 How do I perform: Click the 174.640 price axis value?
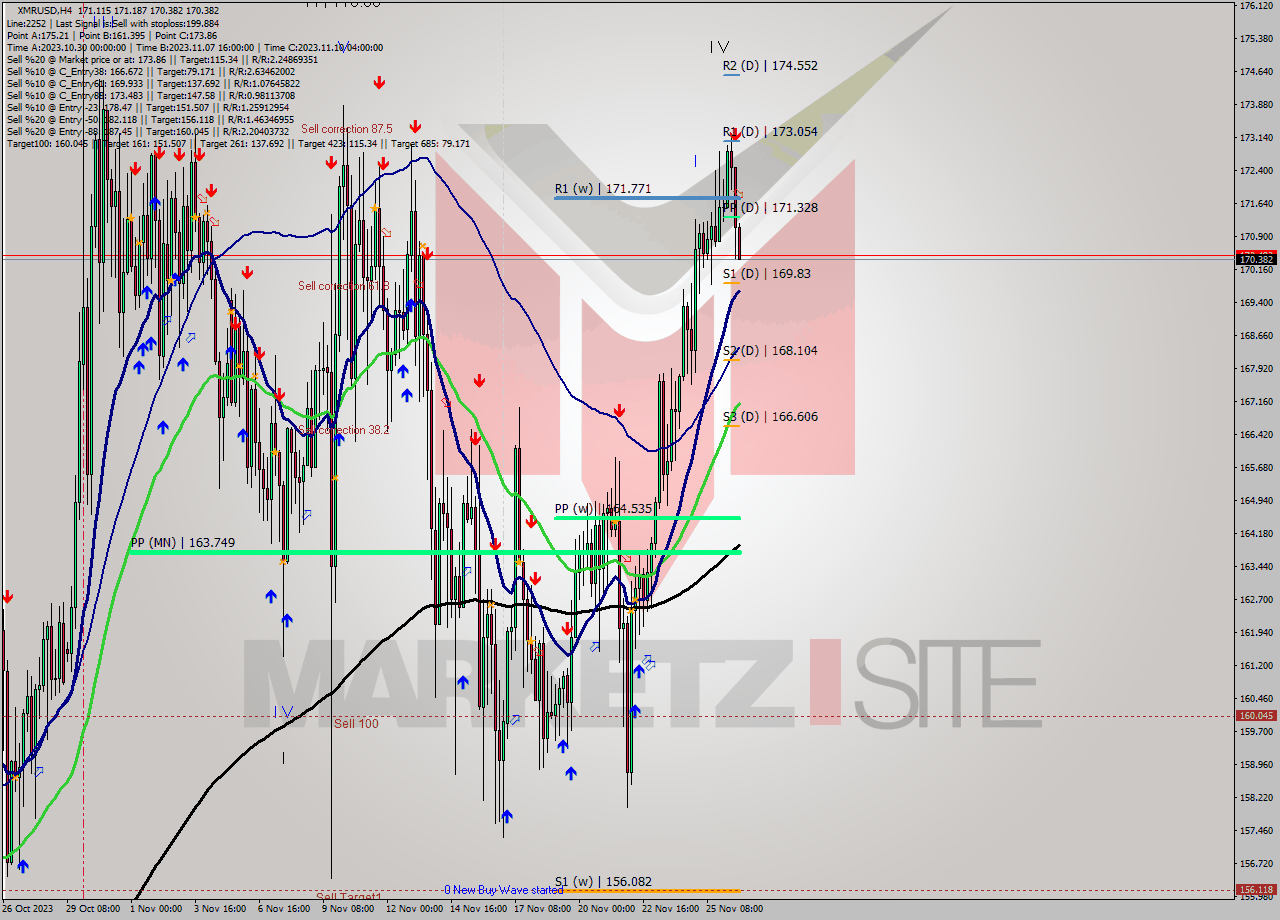tap(1255, 71)
